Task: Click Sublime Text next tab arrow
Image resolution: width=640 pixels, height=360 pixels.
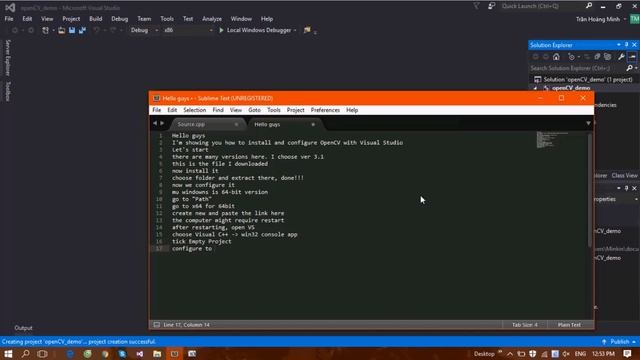Action: pyautogui.click(x=162, y=123)
